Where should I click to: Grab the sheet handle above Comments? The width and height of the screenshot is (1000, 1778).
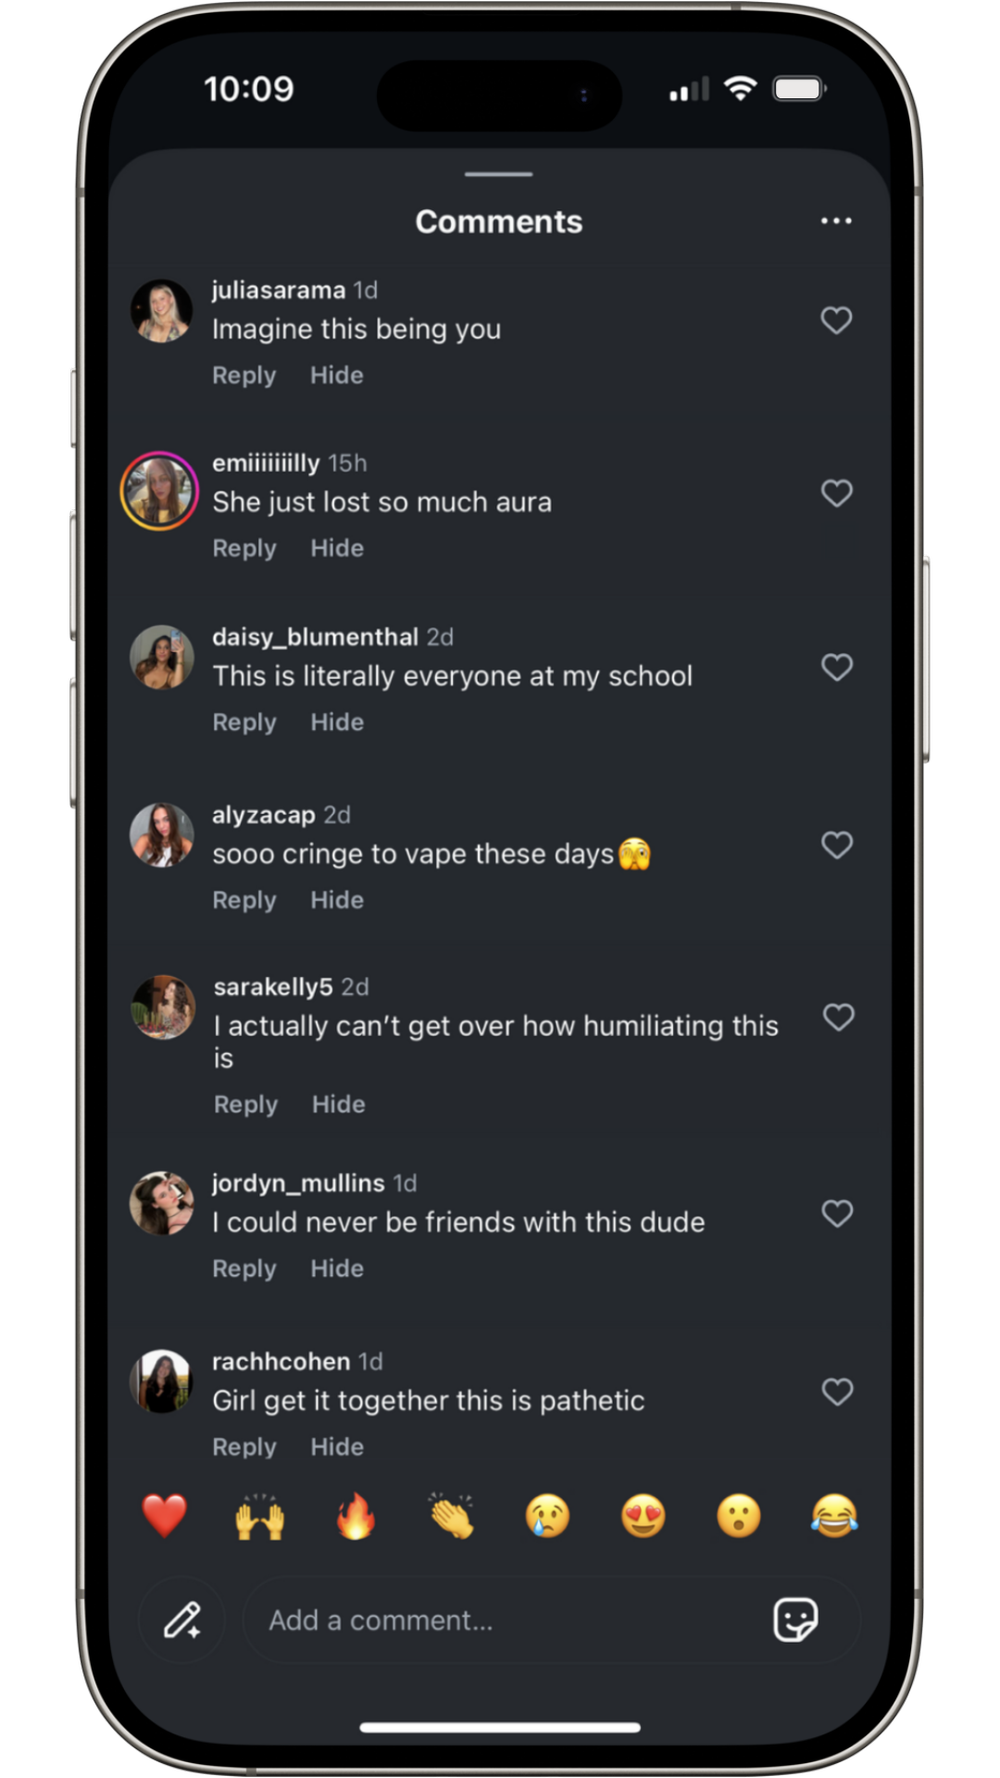[499, 174]
